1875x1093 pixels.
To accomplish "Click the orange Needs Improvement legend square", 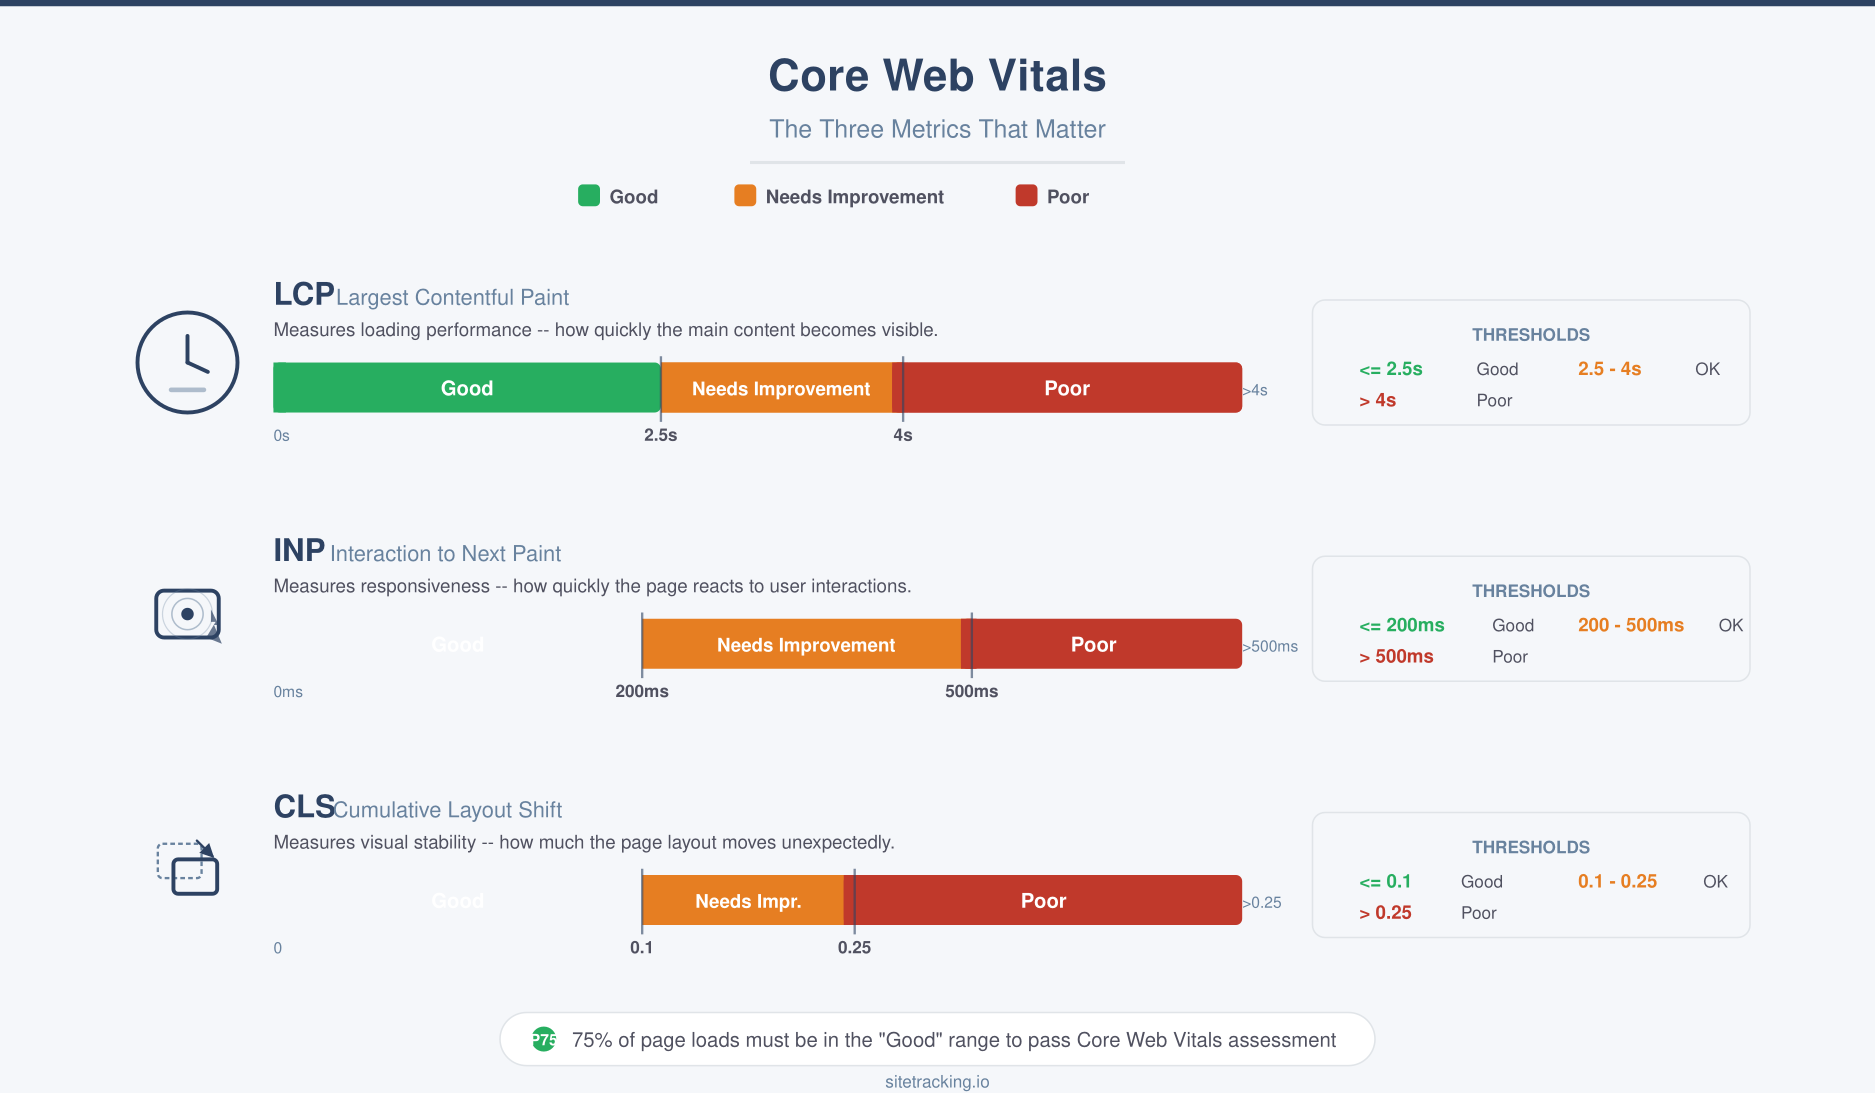I will click(744, 196).
